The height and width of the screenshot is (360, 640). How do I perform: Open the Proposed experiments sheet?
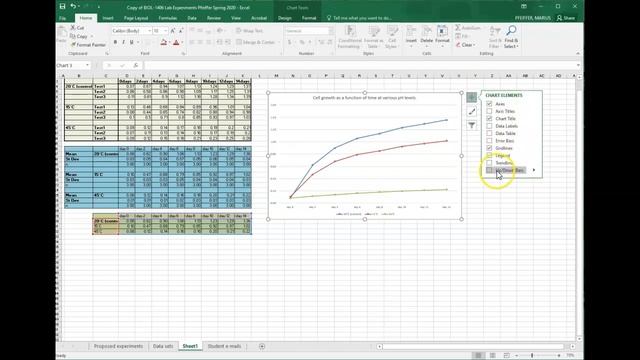pyautogui.click(x=118, y=346)
